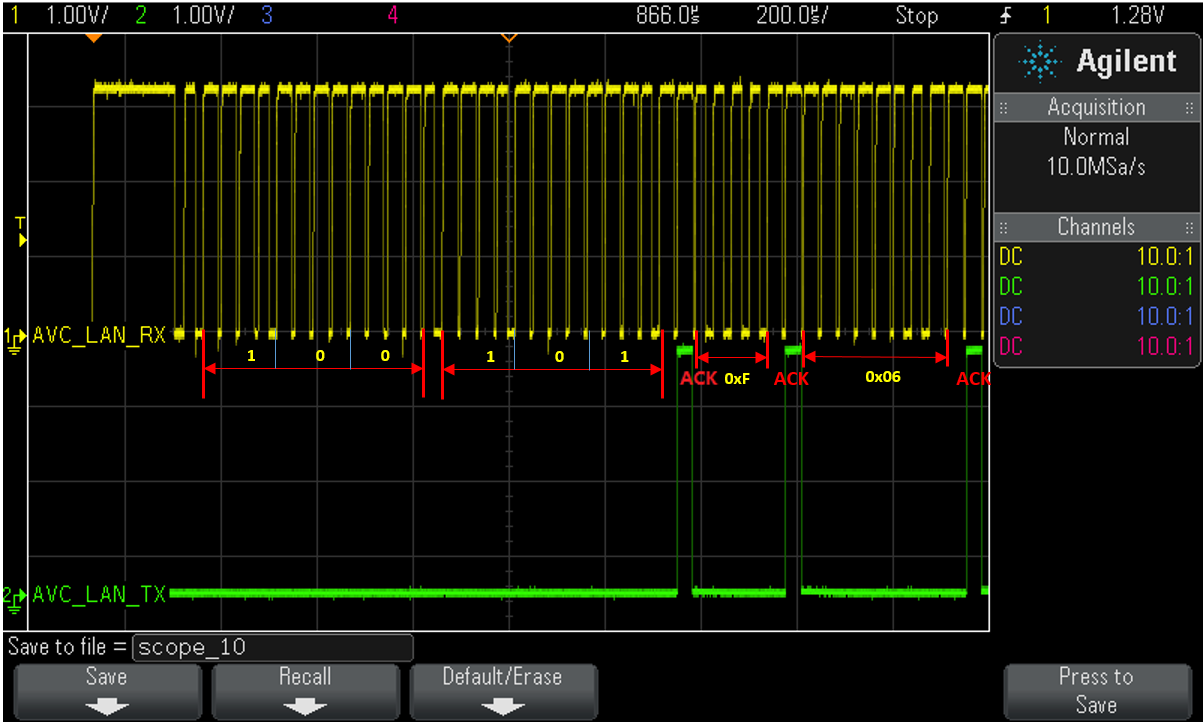Open the Recall softkey menu
This screenshot has height=724, width=1204.
tap(305, 691)
